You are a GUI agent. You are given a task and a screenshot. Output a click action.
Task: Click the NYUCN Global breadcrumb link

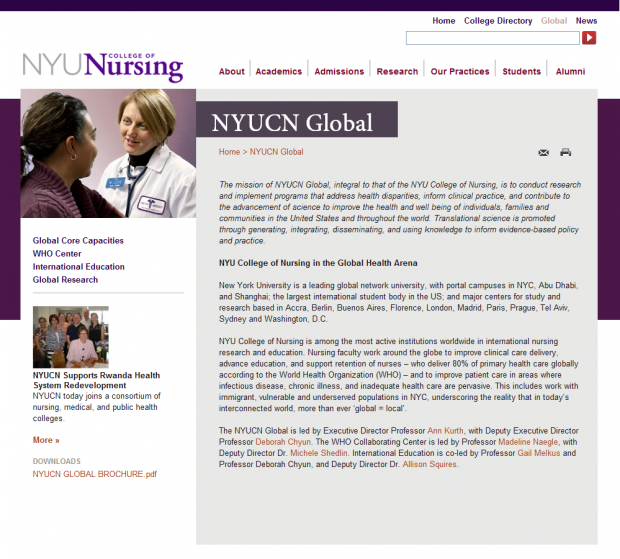[x=276, y=152]
